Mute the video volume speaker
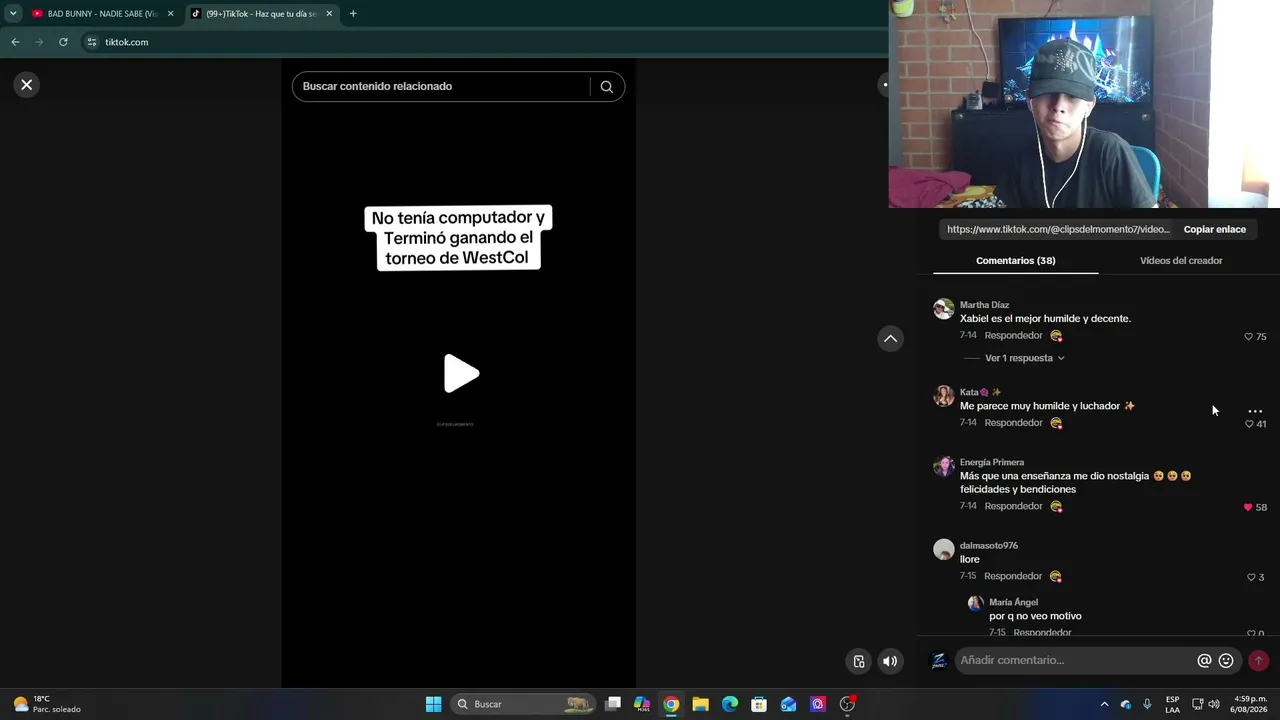The height and width of the screenshot is (720, 1280). tap(890, 661)
